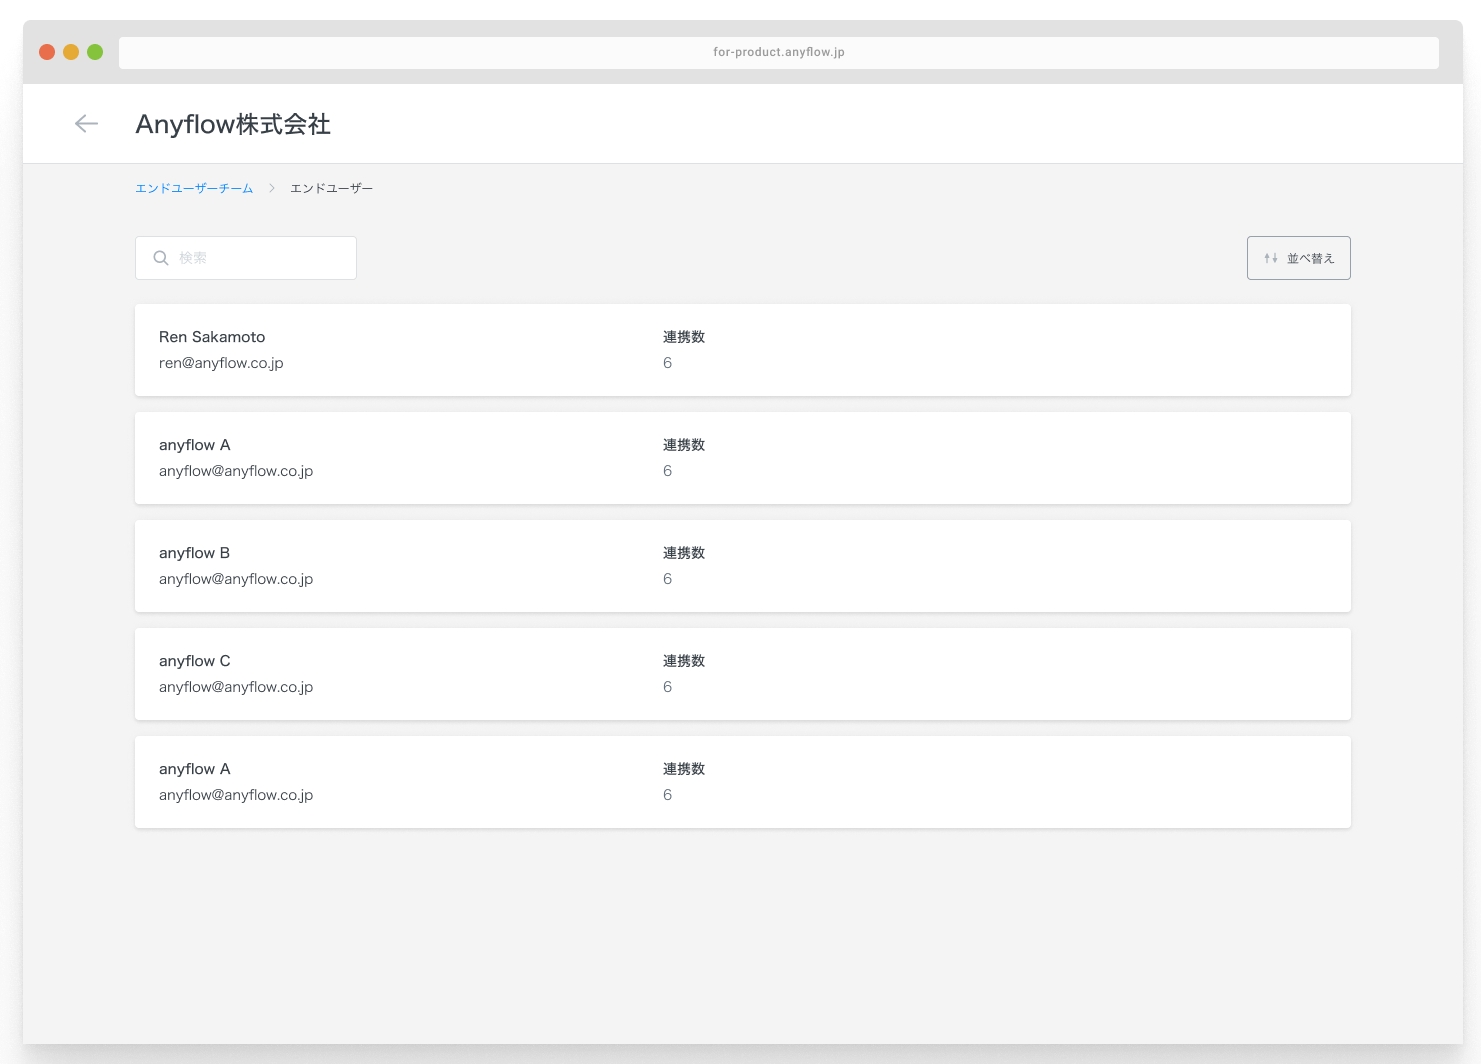Minimize the window with the yellow button

pos(71,52)
